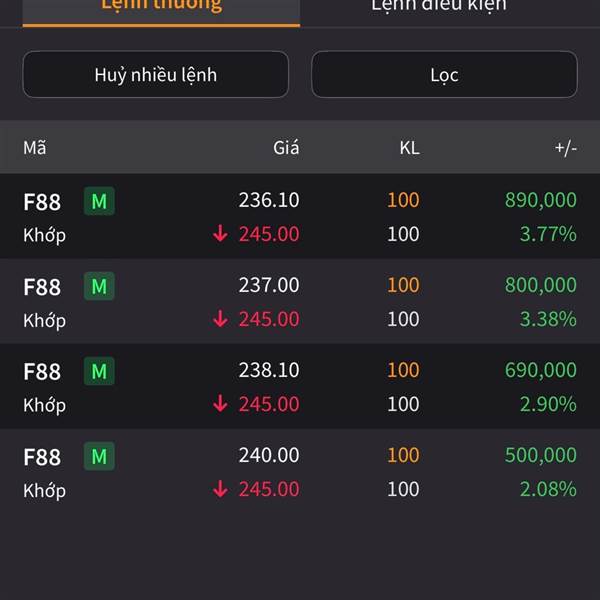This screenshot has width=600, height=600.
Task: Click the M badge on the 236.10 order
Action: coord(99,202)
